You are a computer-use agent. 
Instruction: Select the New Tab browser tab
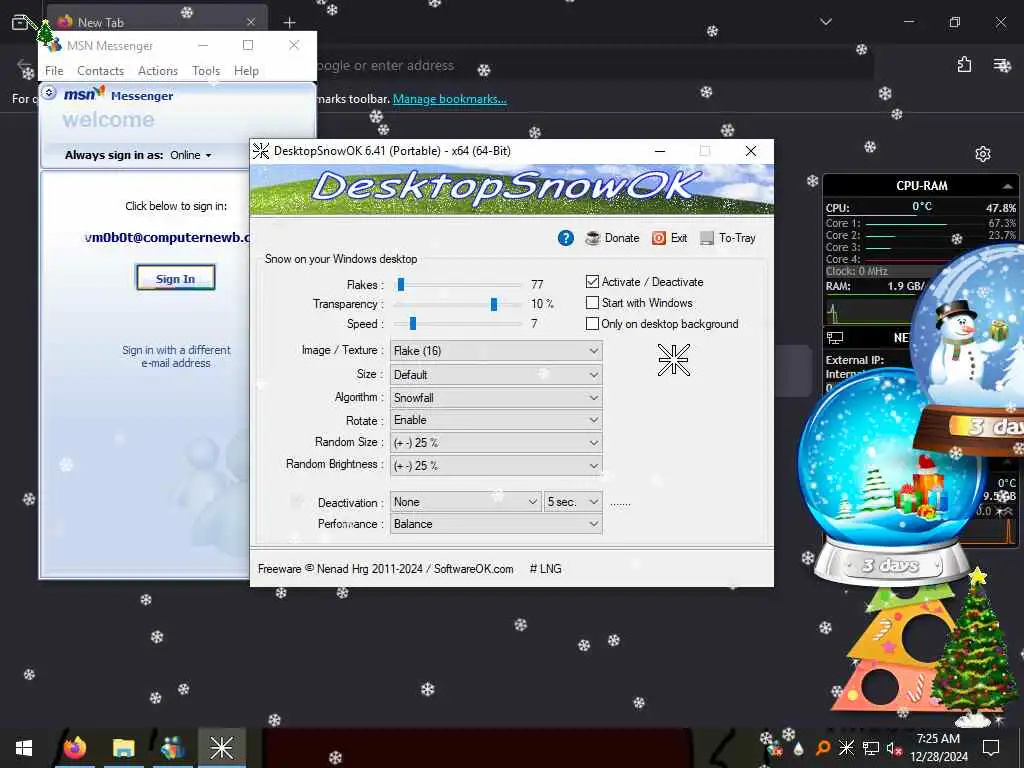click(x=157, y=22)
